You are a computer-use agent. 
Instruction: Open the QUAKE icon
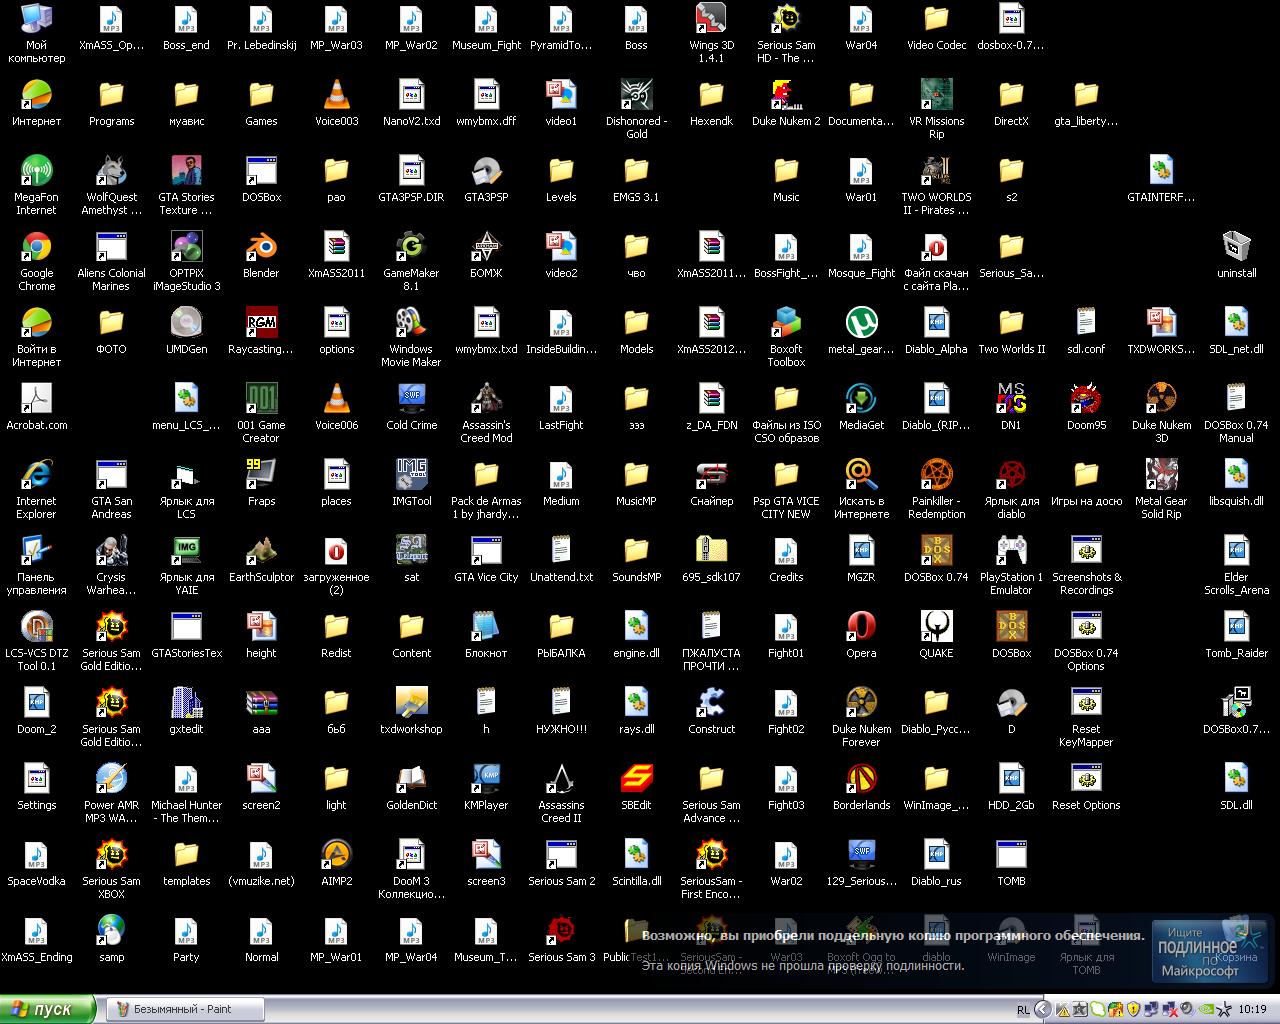[x=936, y=626]
